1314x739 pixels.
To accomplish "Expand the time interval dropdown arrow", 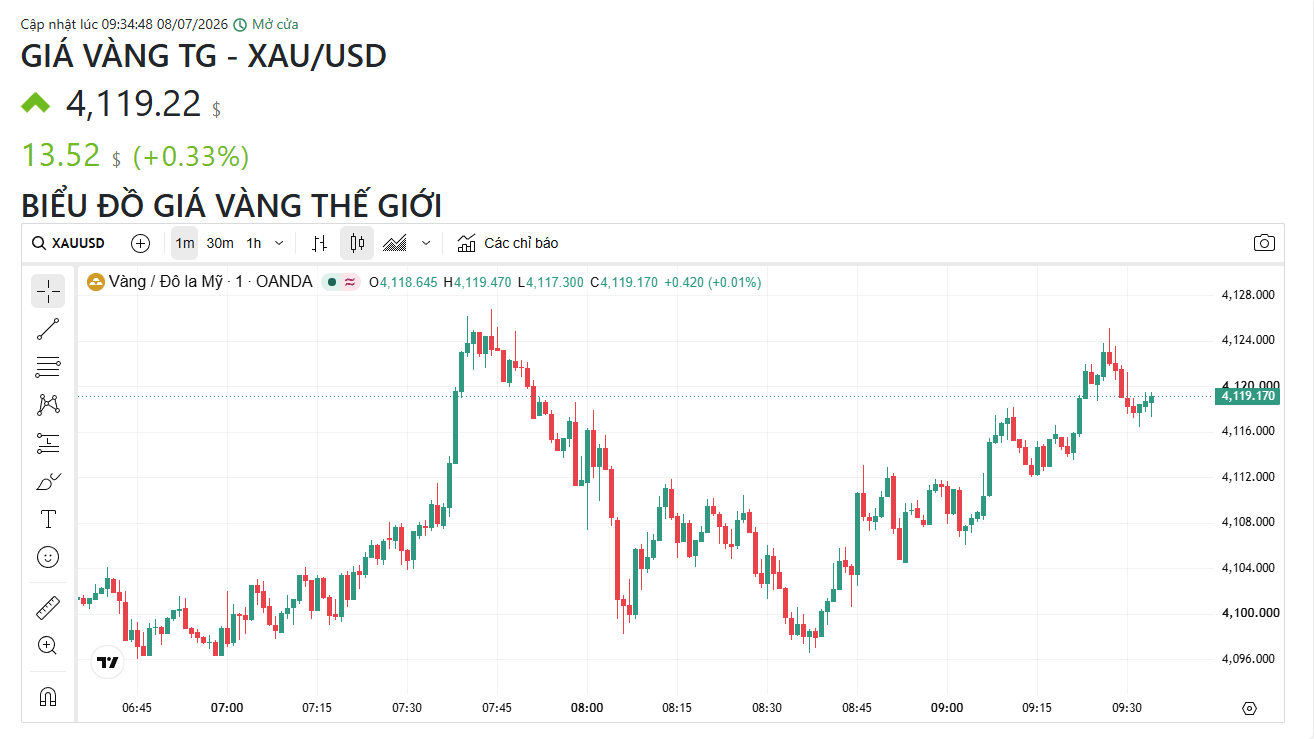I will (x=279, y=243).
